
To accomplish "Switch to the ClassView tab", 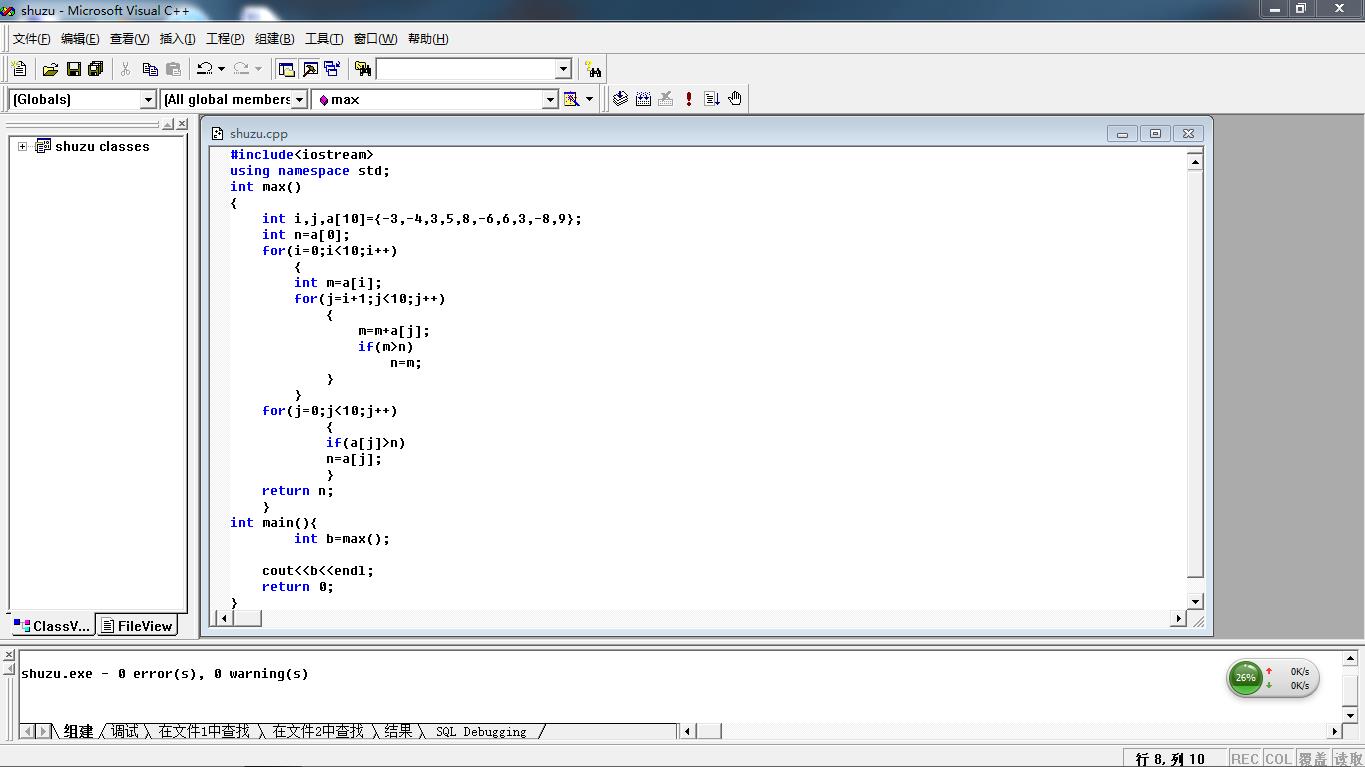I will 52,626.
